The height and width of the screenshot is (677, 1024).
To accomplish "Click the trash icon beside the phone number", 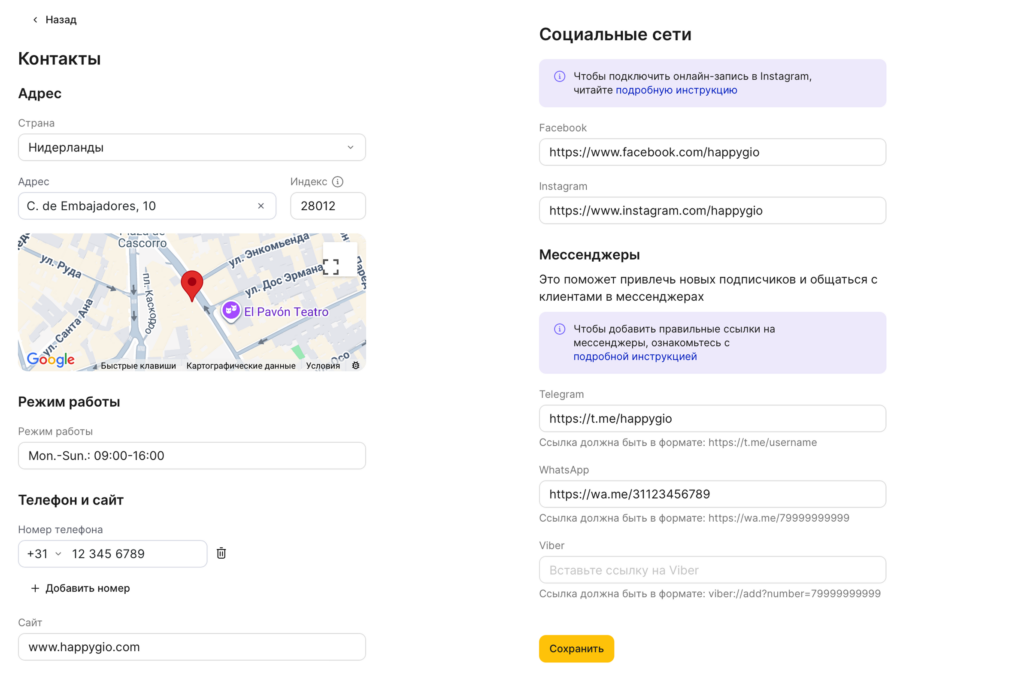I will tap(221, 553).
